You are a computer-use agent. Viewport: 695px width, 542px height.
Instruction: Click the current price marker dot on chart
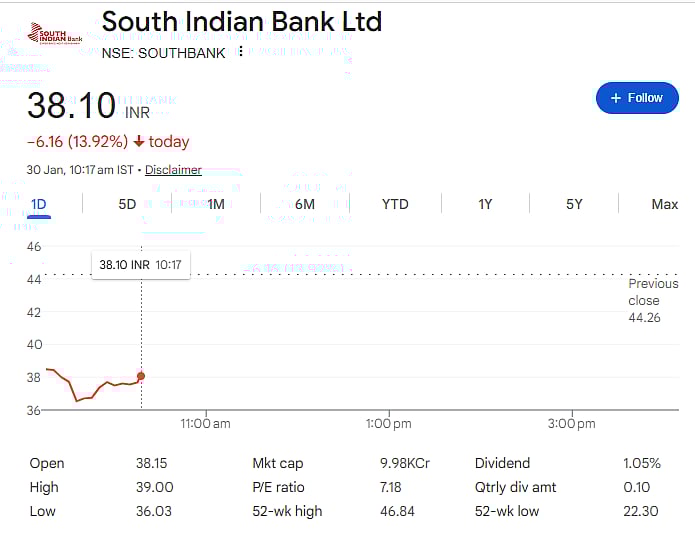pos(141,376)
